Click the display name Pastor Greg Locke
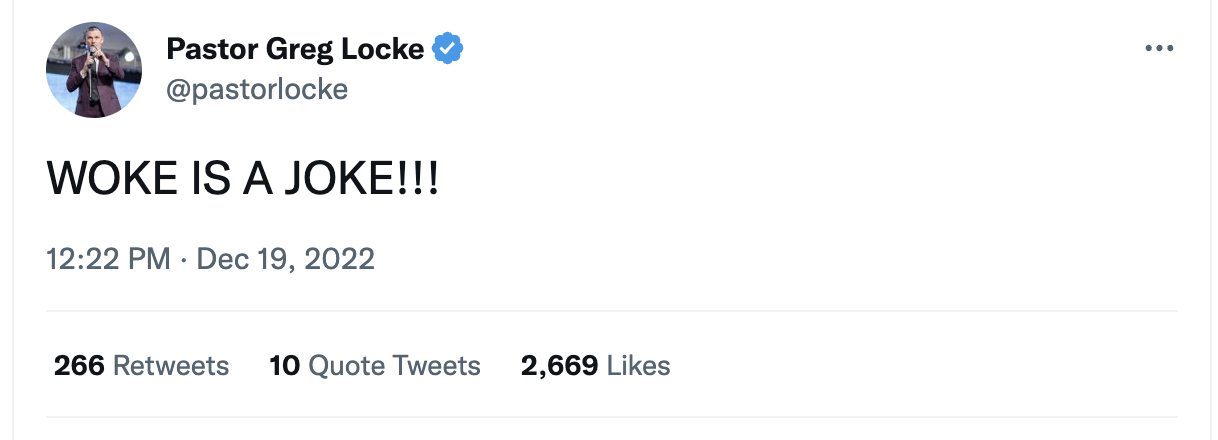Screen dimensions: 1218x440 (x=295, y=48)
